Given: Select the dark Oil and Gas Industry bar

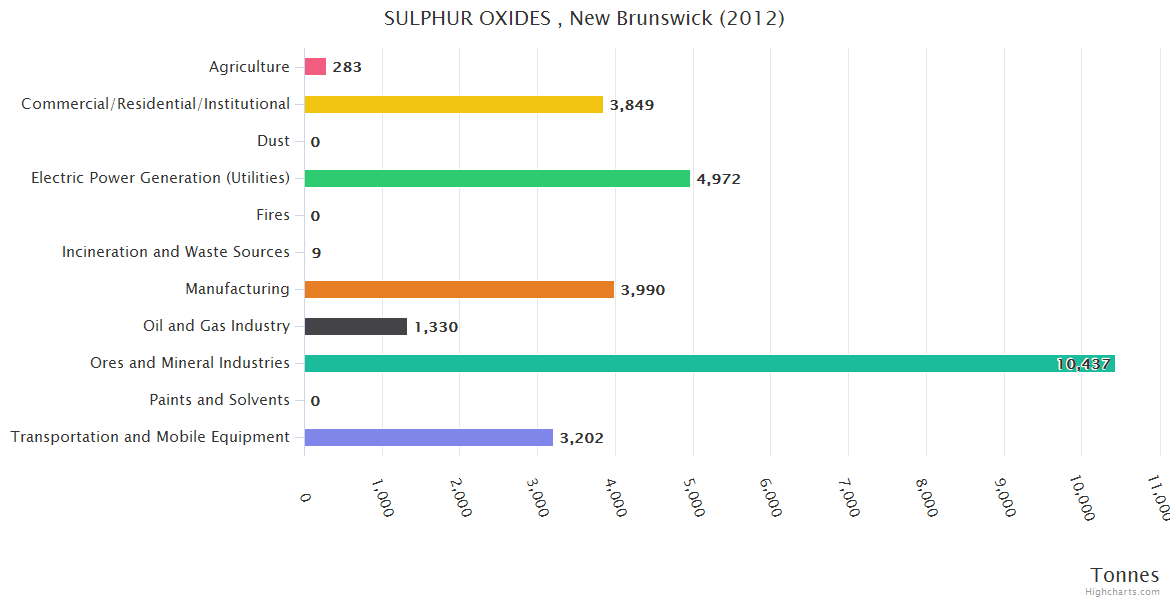Looking at the screenshot, I should coord(355,326).
